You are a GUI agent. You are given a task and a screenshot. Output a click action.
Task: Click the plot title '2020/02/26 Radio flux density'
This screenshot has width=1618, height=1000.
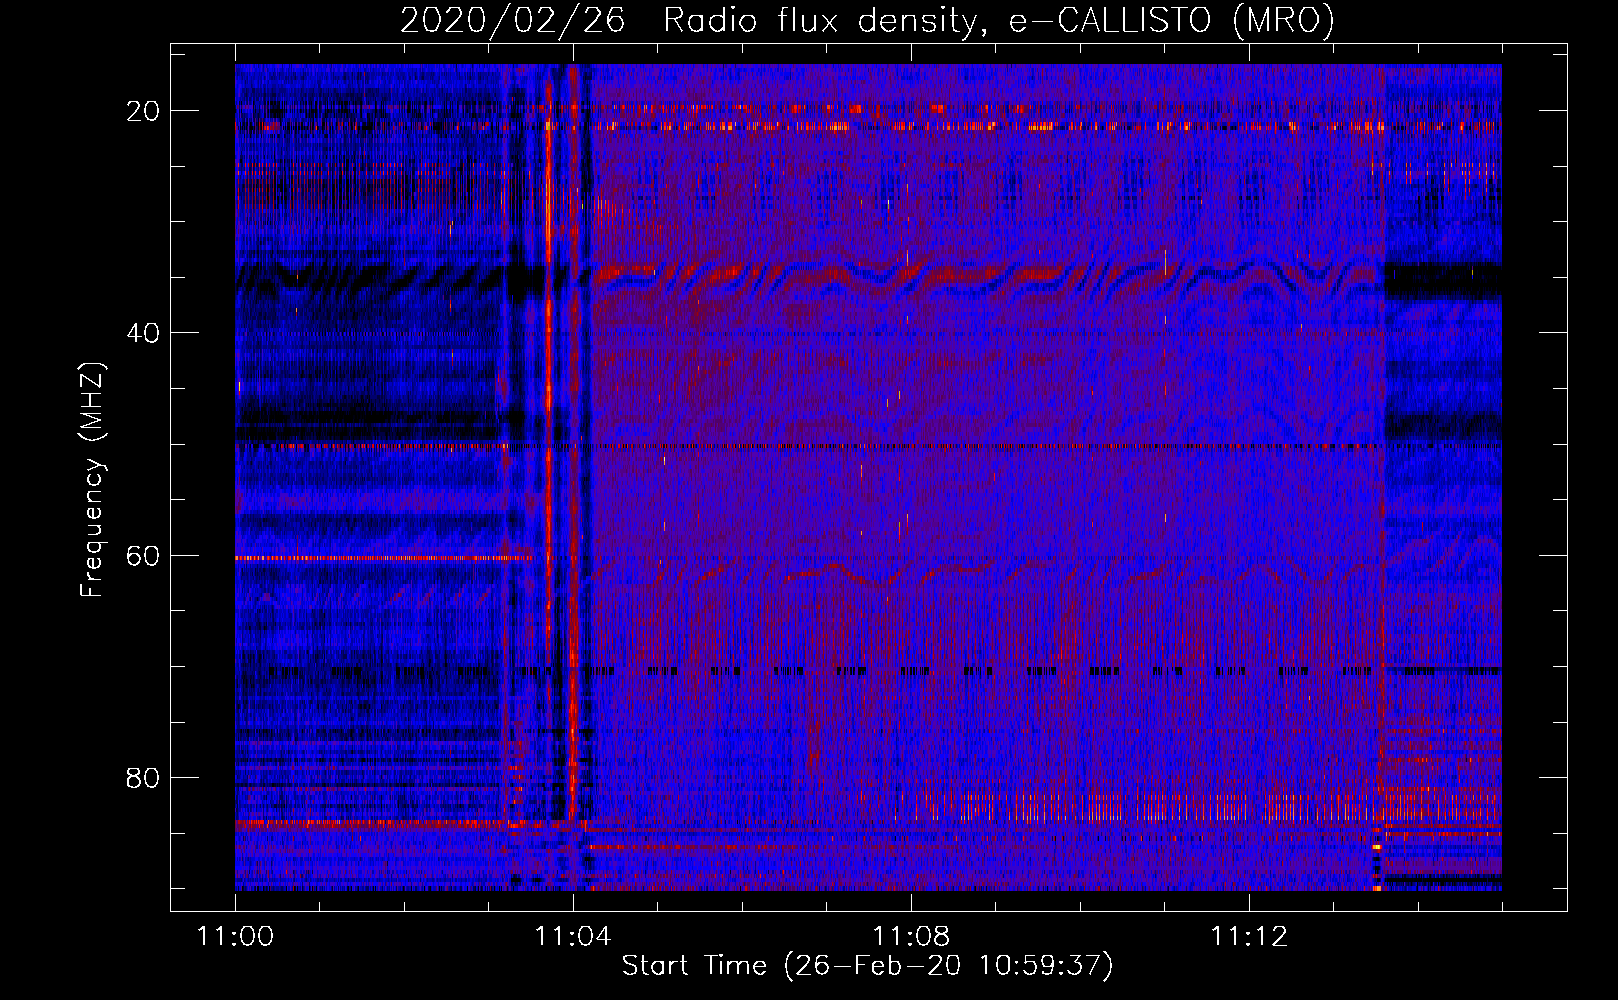coord(867,20)
